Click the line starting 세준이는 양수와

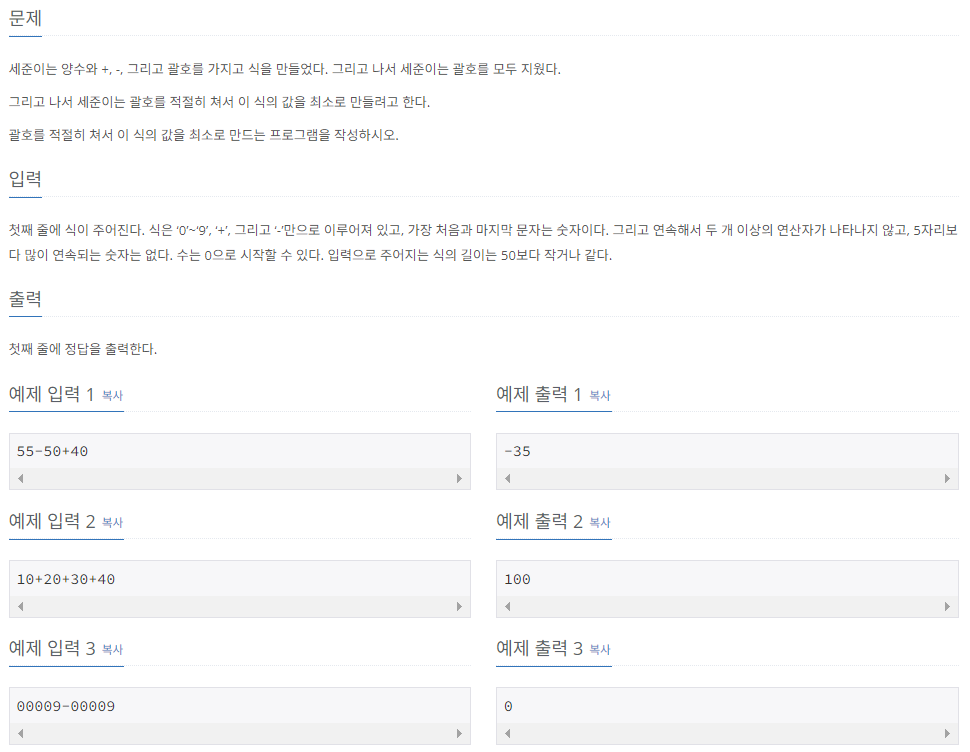pos(285,69)
